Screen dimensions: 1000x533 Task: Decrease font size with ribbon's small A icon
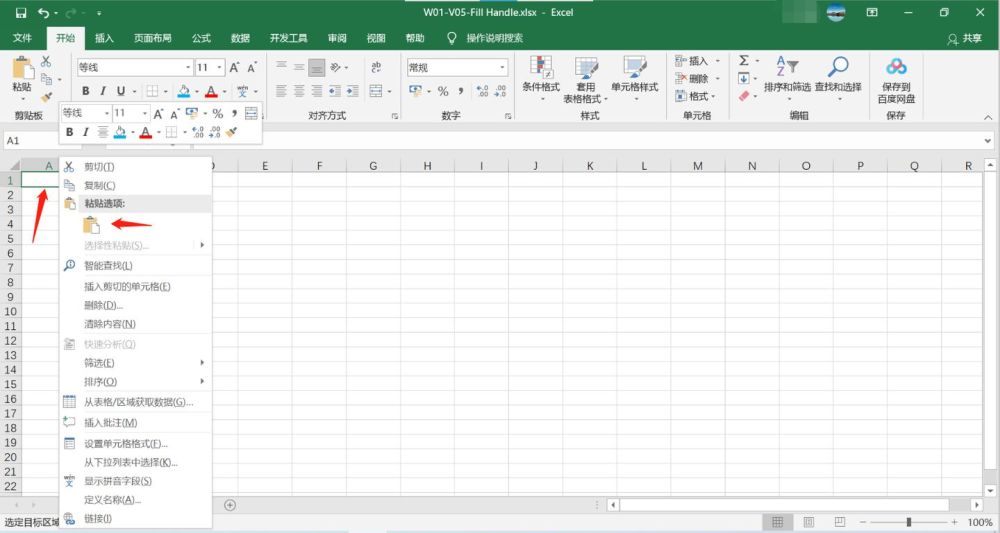[252, 68]
